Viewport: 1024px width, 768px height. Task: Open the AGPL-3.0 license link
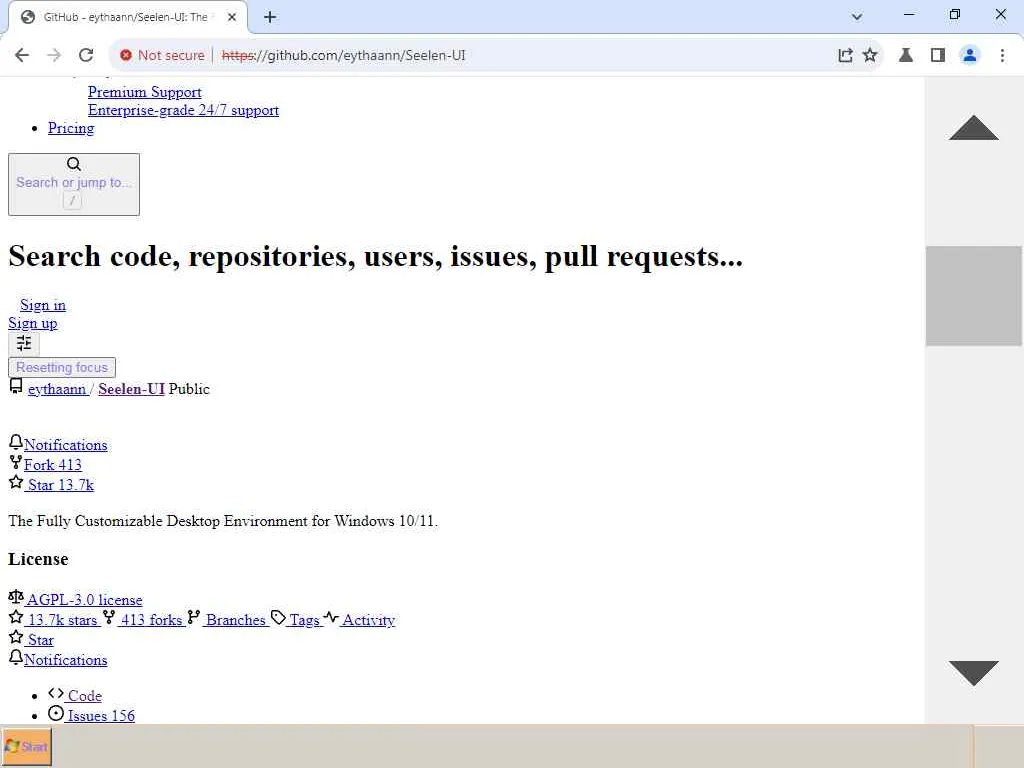[84, 600]
